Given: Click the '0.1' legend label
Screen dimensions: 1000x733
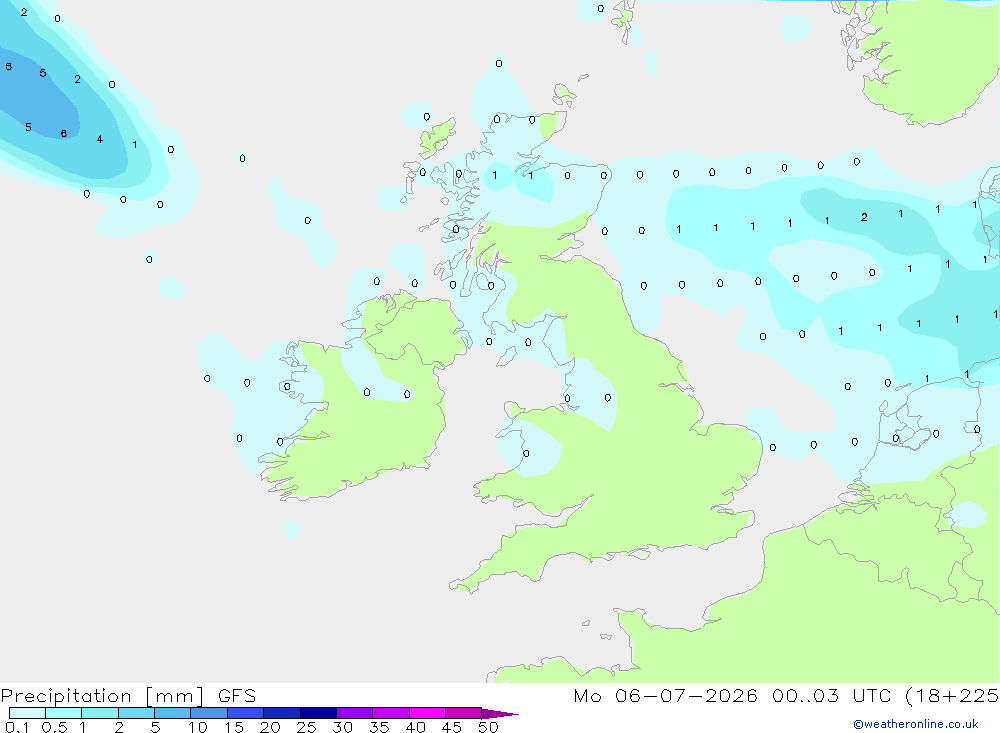Looking at the screenshot, I should tap(17, 727).
